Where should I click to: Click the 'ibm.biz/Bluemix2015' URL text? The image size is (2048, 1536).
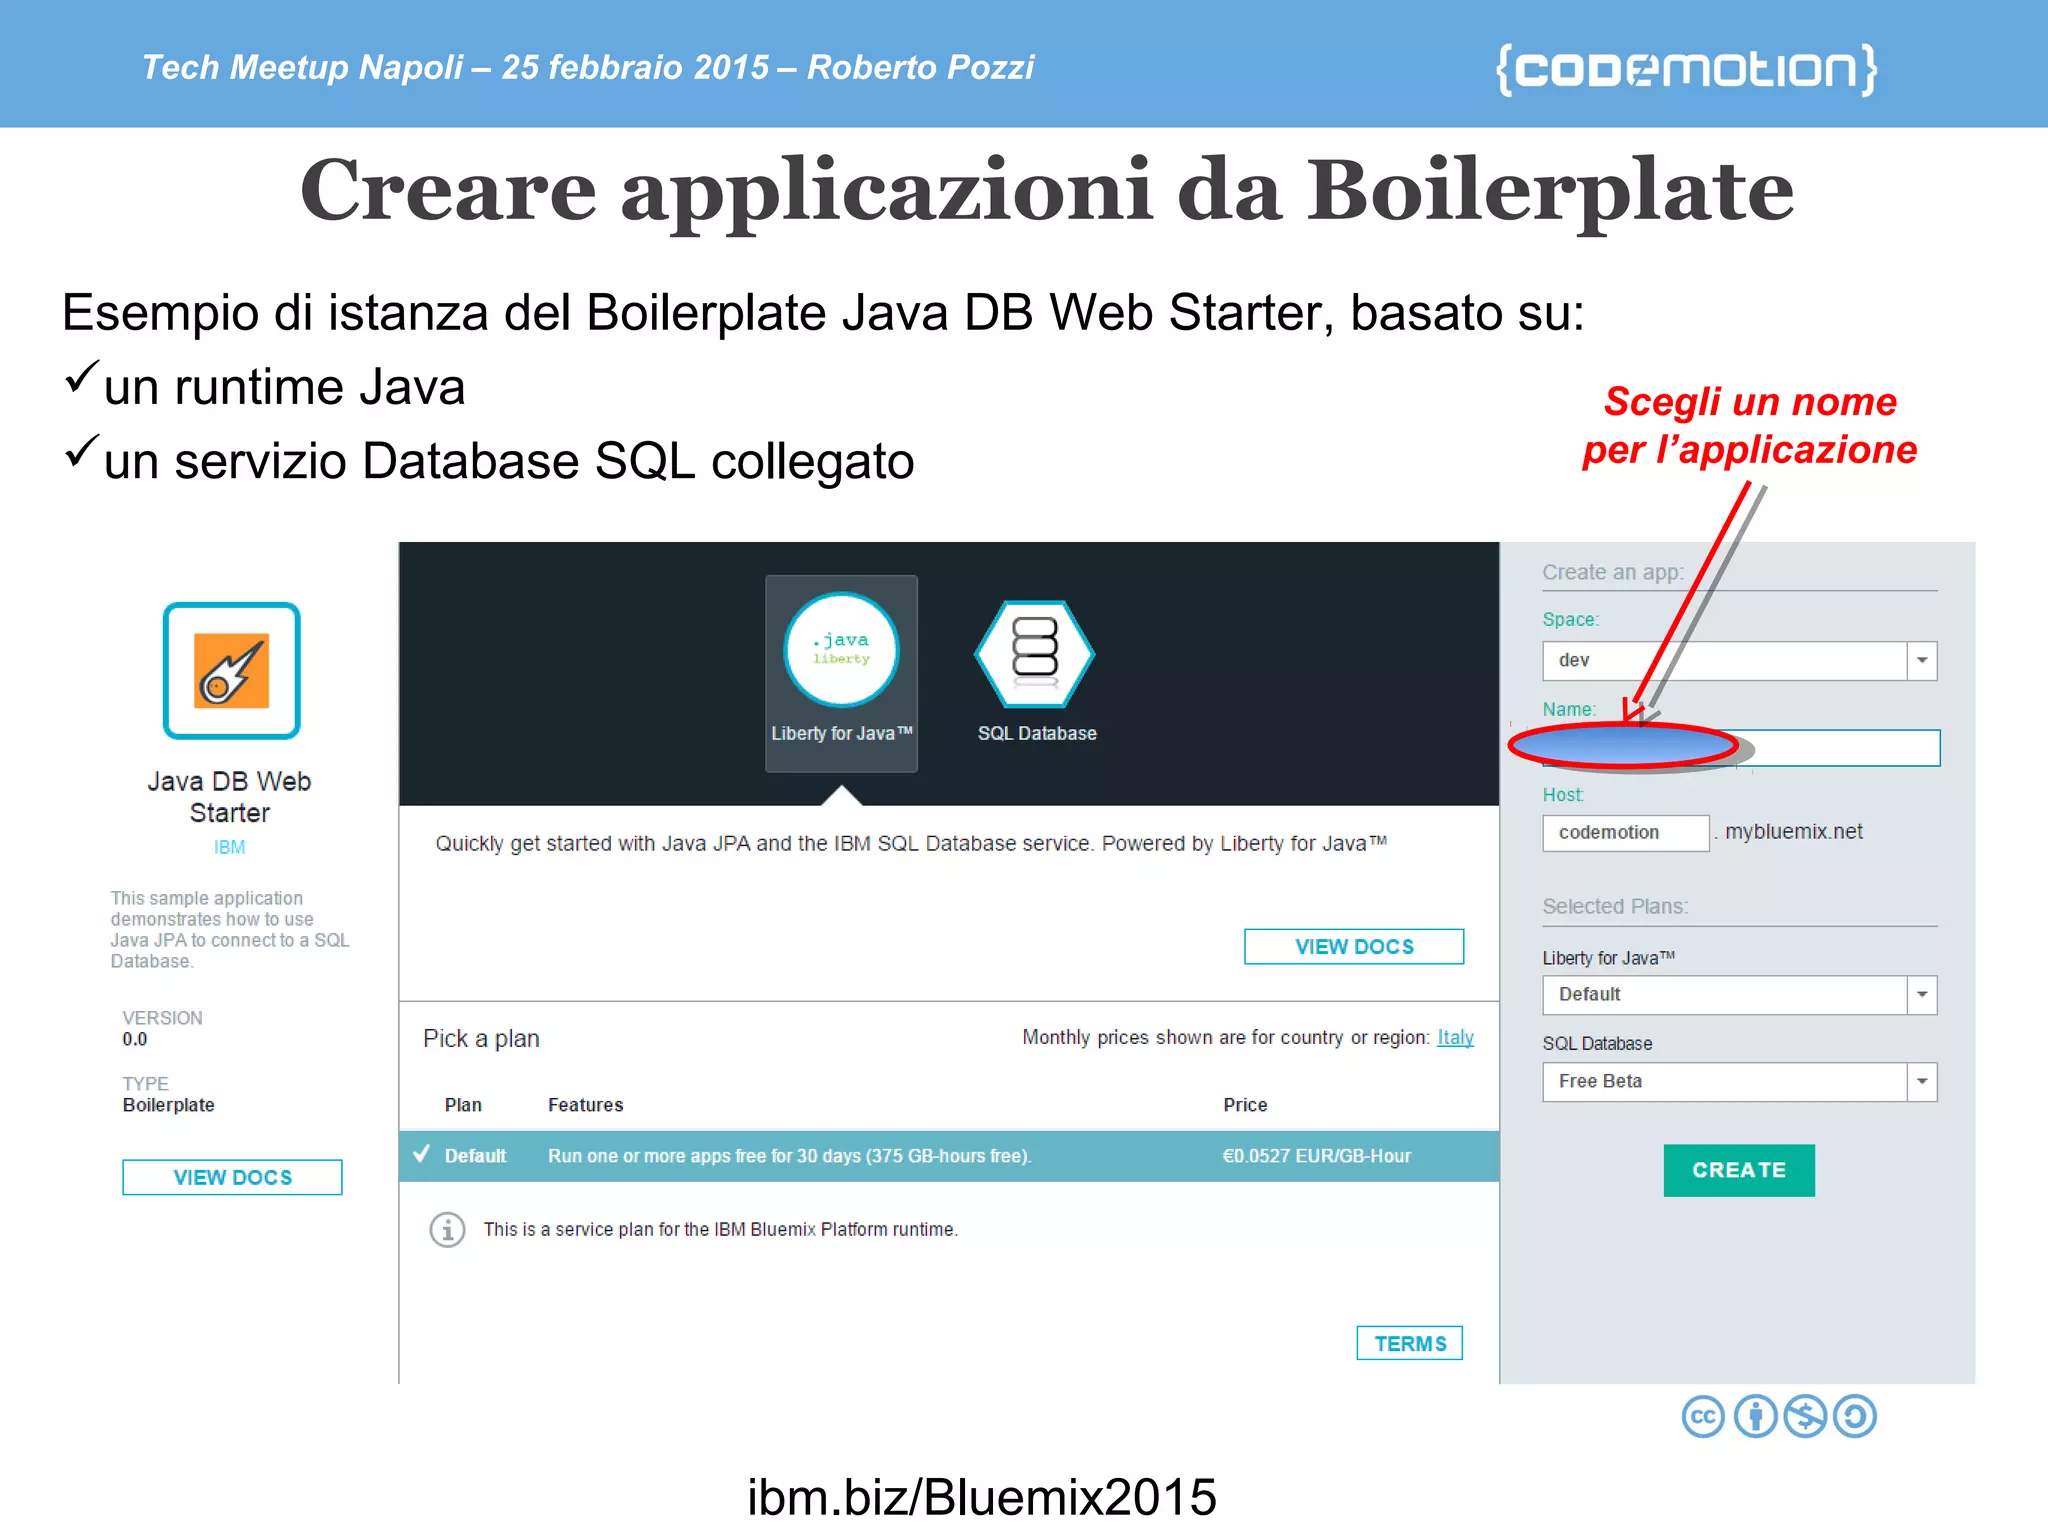(x=982, y=1497)
